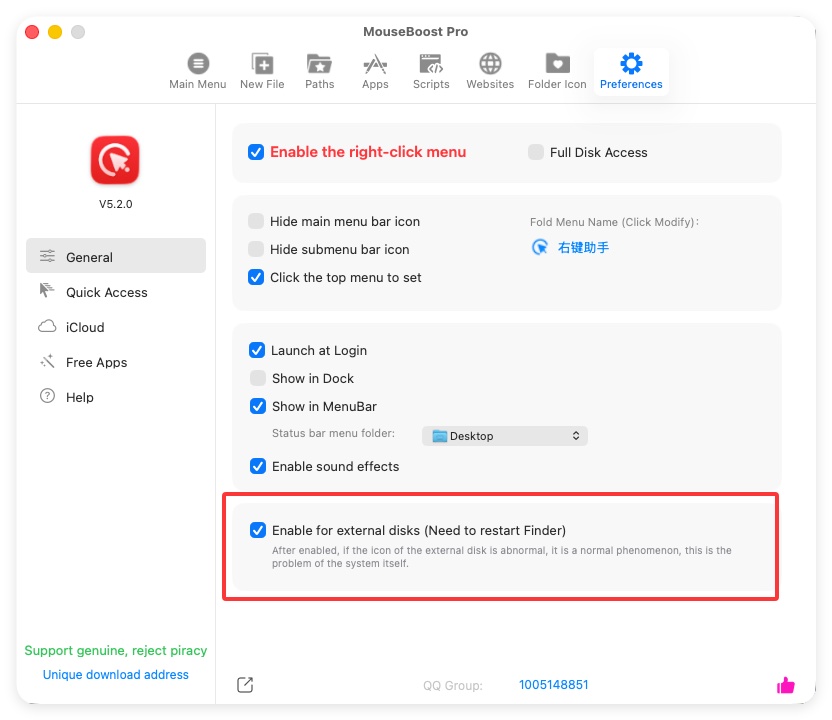The image size is (832, 720).
Task: Open Help in the sidebar
Action: [x=116, y=397]
